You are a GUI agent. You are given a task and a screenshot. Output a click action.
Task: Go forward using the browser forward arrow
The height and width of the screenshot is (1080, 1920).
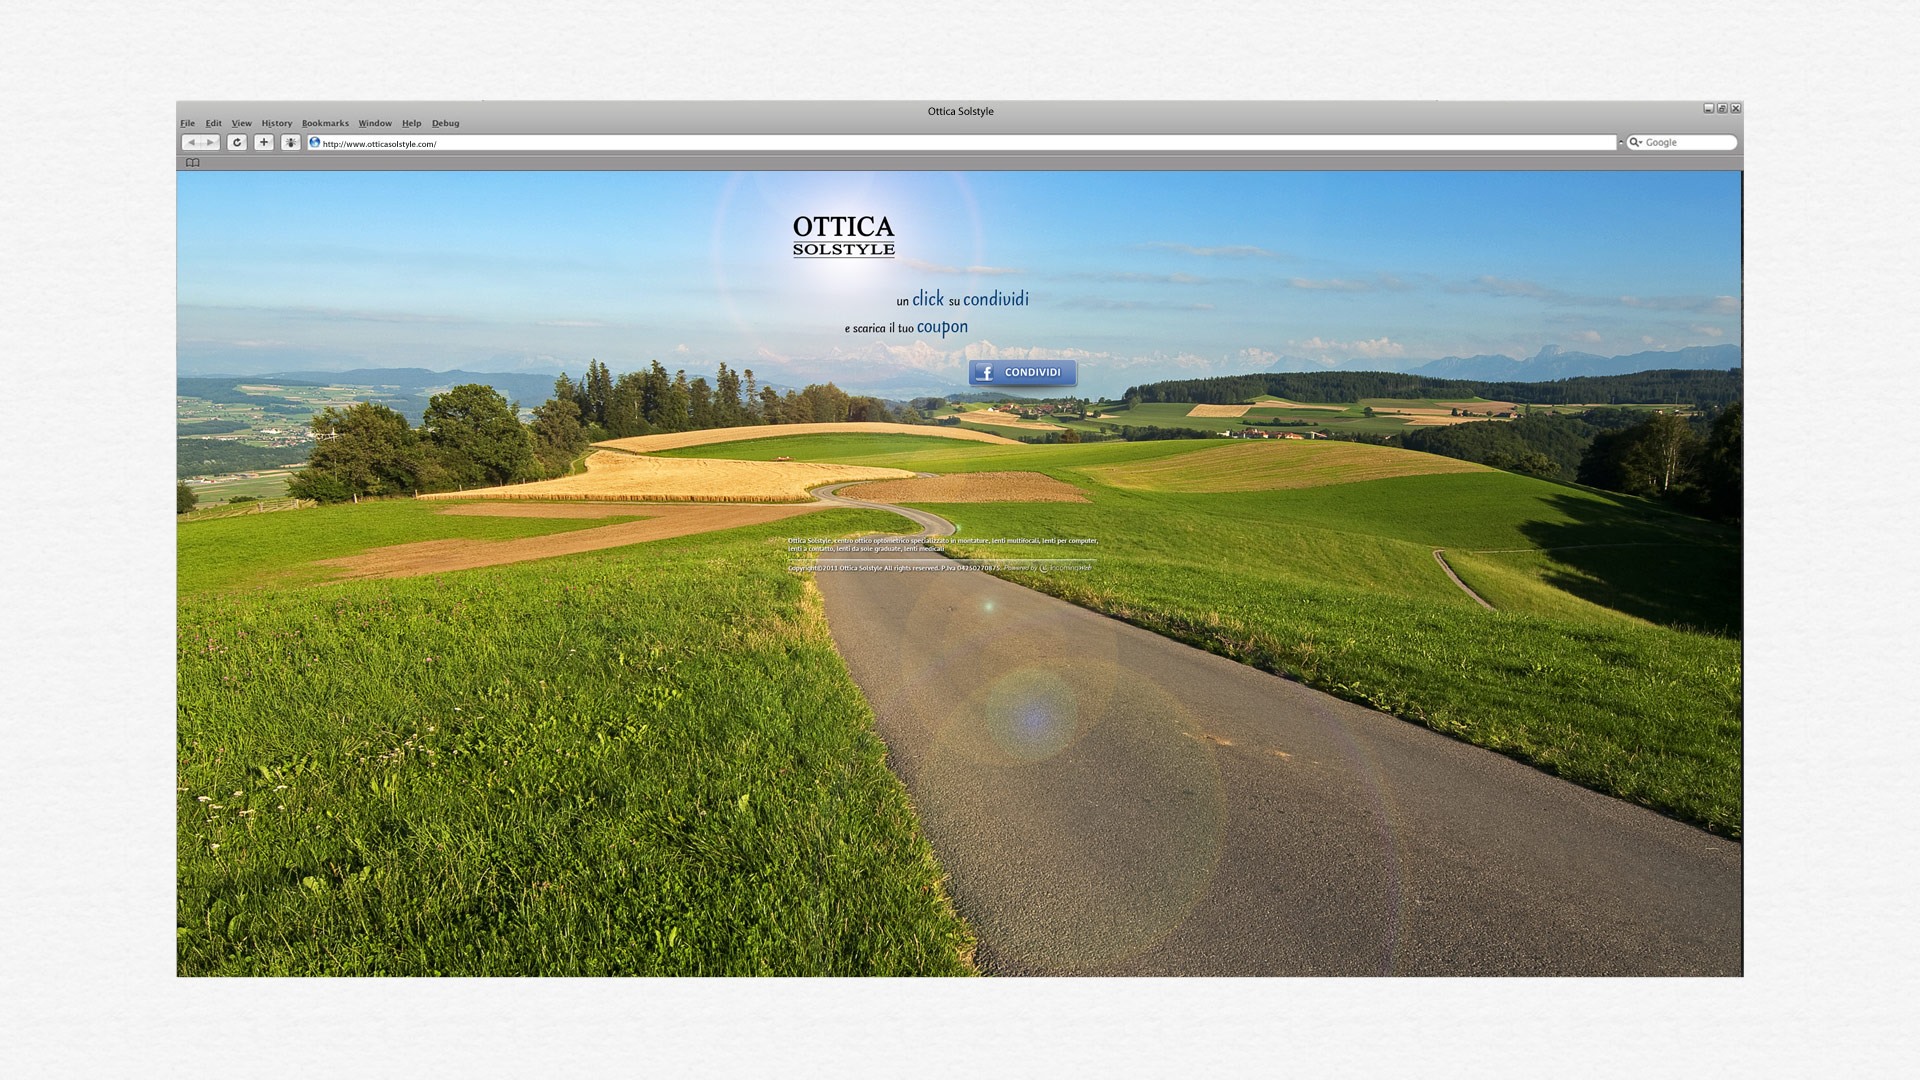point(210,143)
